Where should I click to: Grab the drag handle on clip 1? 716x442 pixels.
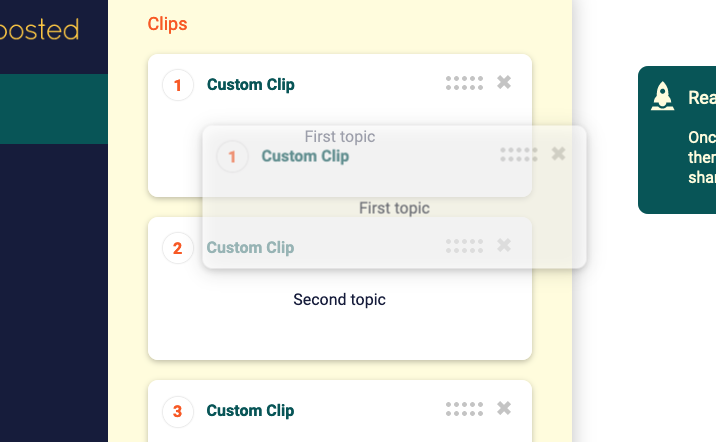(464, 83)
